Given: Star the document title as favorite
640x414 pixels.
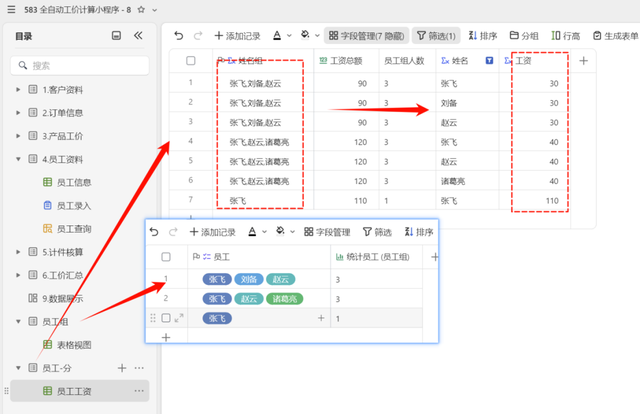Looking at the screenshot, I should coord(141,9).
